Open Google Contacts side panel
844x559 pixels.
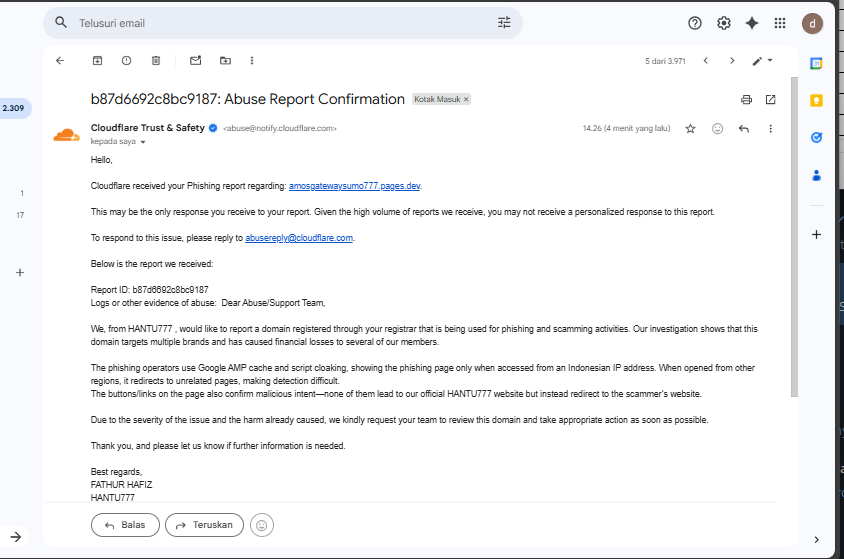pos(817,175)
